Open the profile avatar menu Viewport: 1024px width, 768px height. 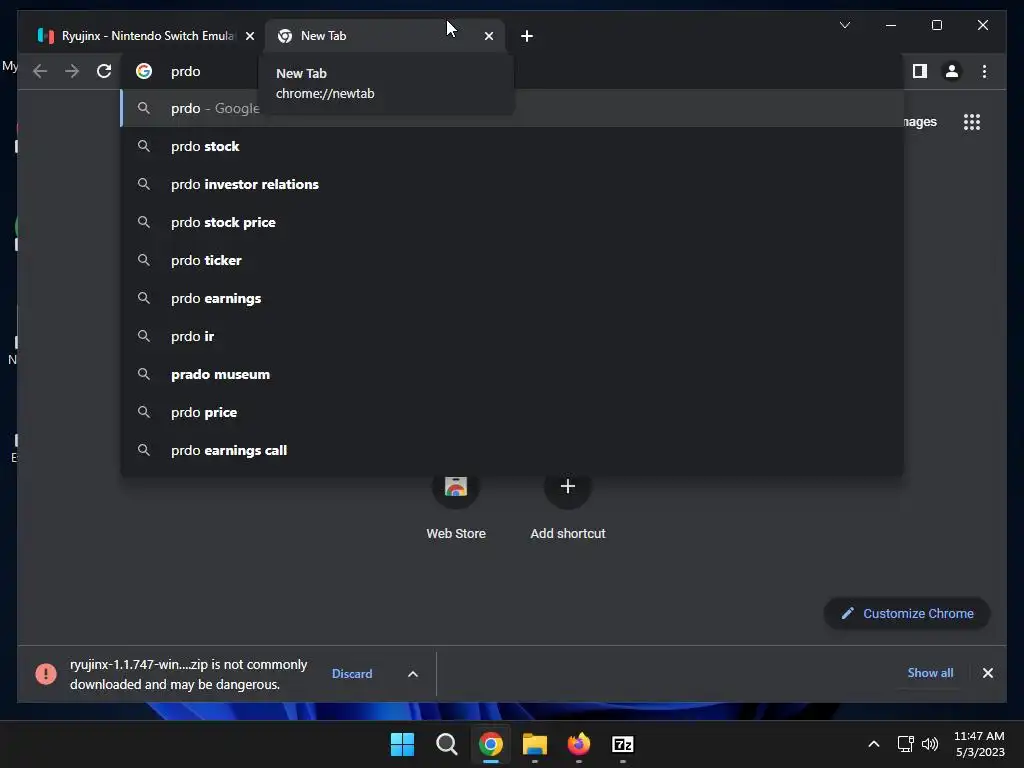pos(952,71)
